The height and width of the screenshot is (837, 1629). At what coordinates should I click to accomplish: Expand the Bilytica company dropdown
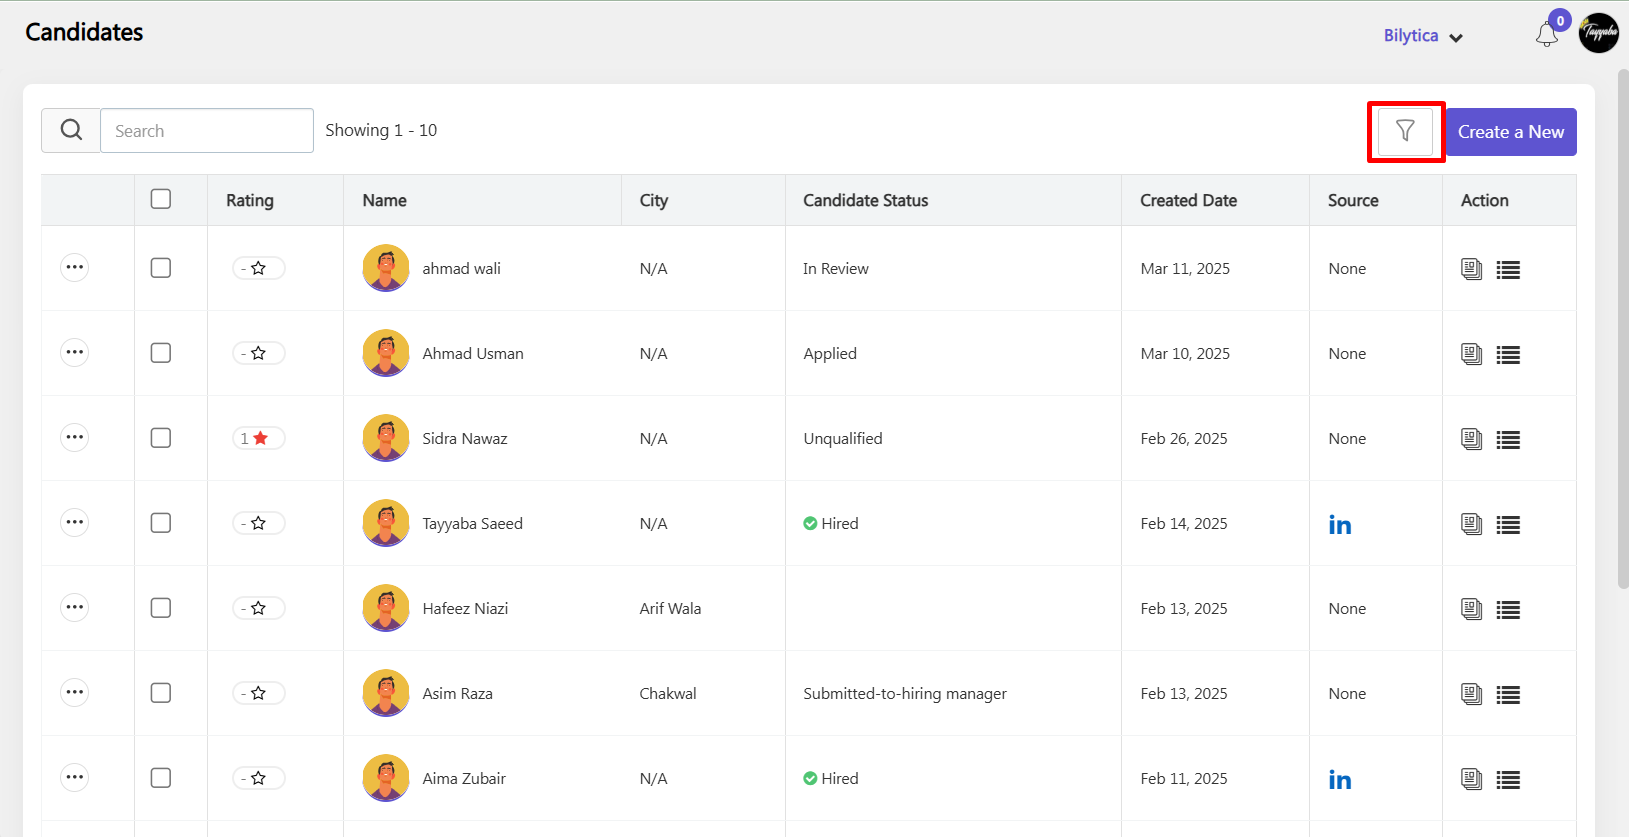pos(1423,36)
